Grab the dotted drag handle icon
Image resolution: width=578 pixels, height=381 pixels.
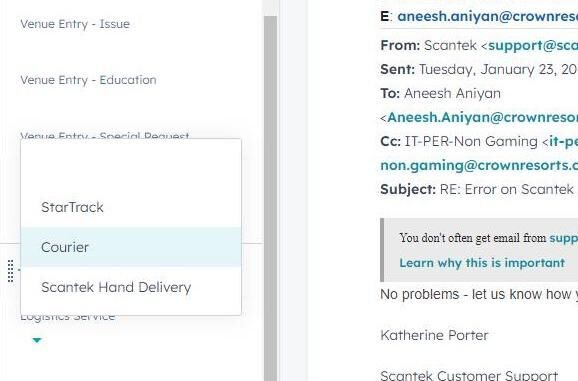11,271
